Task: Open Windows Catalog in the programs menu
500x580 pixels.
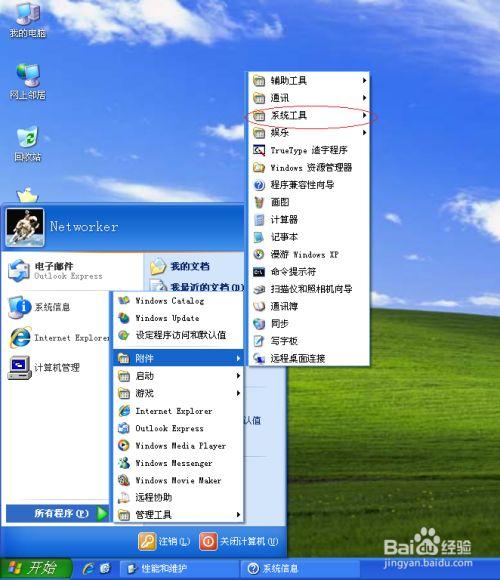Action: (x=178, y=301)
